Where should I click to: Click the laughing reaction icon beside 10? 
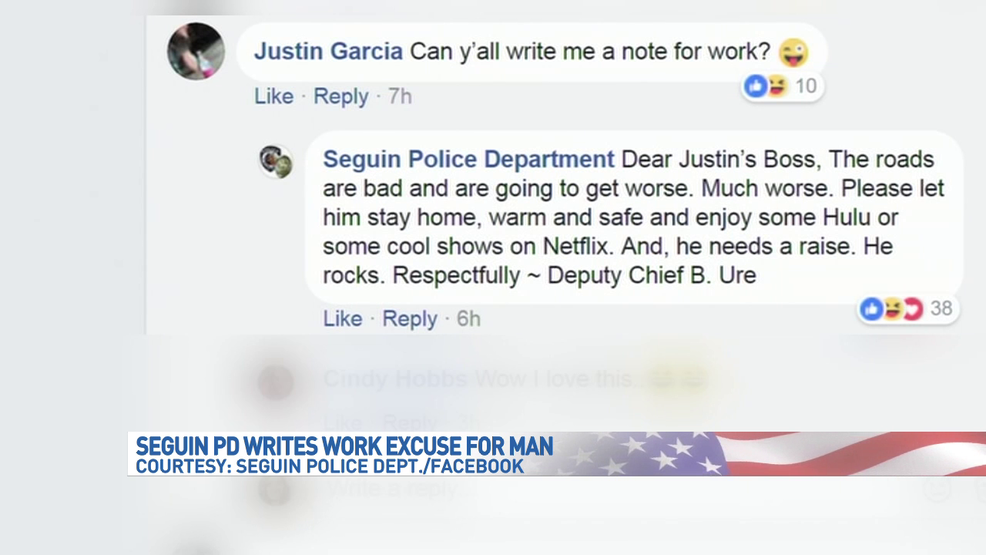pyautogui.click(x=777, y=85)
